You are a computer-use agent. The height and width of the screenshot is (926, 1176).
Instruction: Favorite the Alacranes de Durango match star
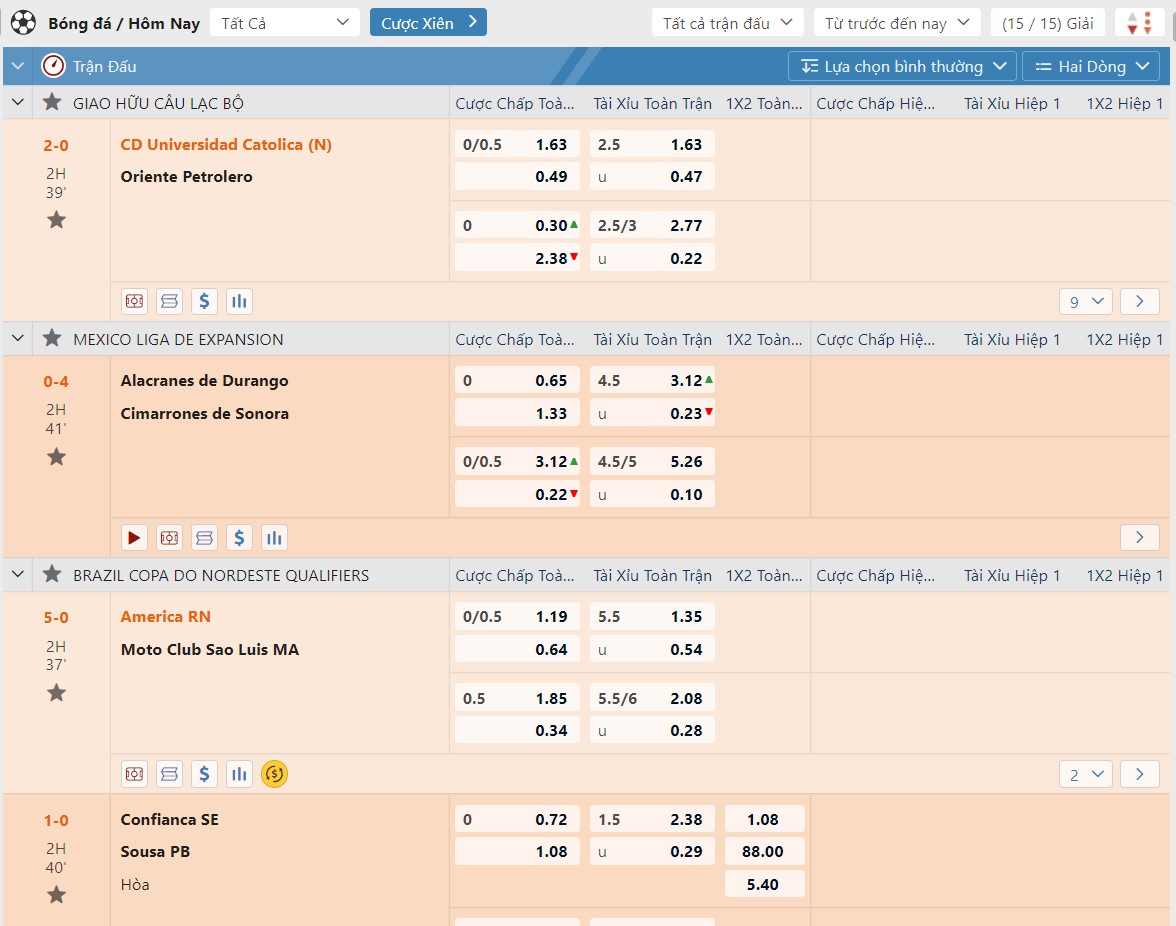pyautogui.click(x=56, y=457)
